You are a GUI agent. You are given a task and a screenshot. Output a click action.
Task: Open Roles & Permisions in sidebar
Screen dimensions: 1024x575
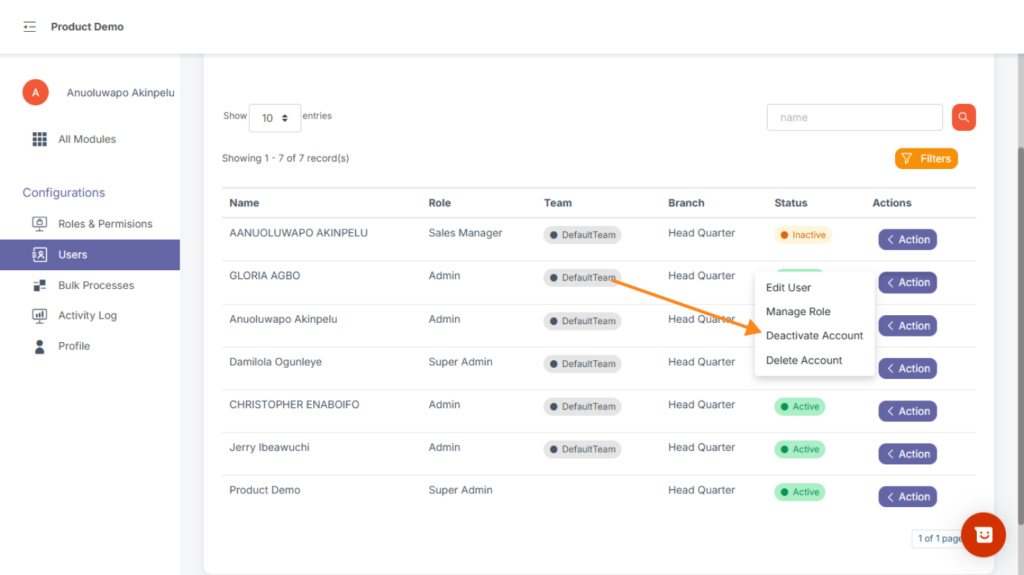coord(104,224)
